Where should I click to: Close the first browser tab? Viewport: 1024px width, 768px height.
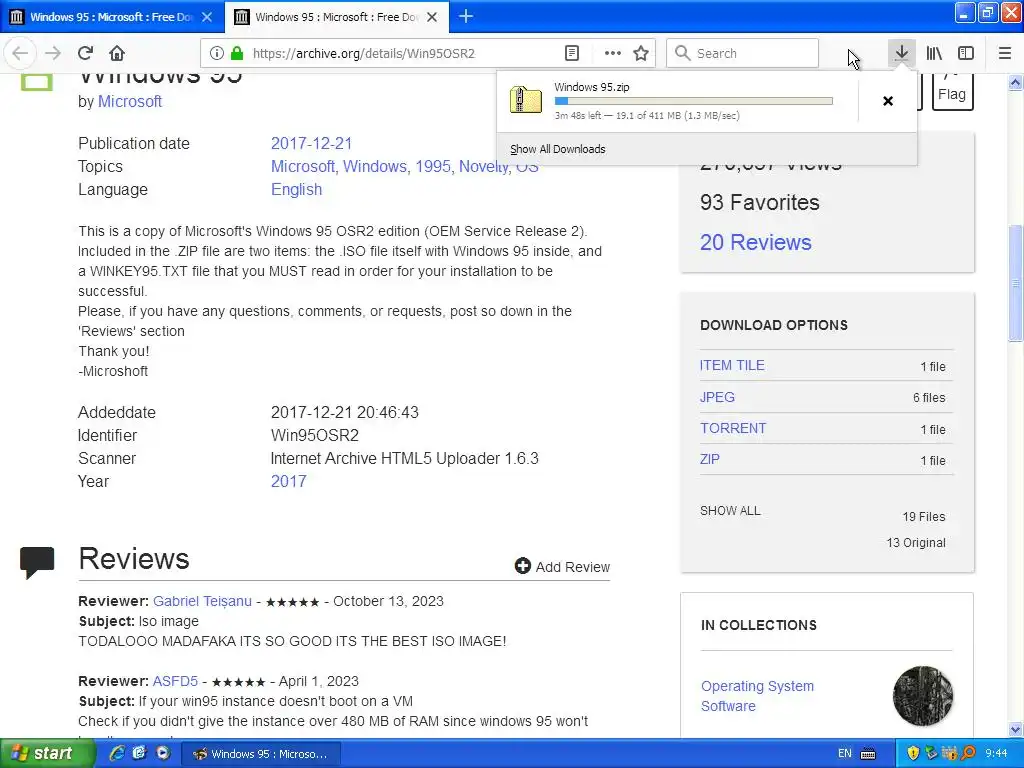(207, 17)
